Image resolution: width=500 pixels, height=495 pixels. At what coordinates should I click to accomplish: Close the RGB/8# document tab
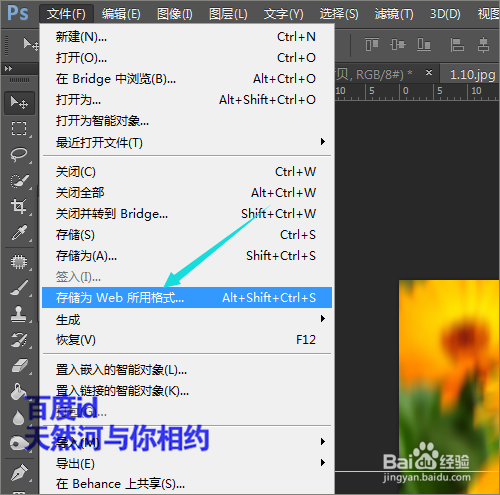(x=429, y=72)
